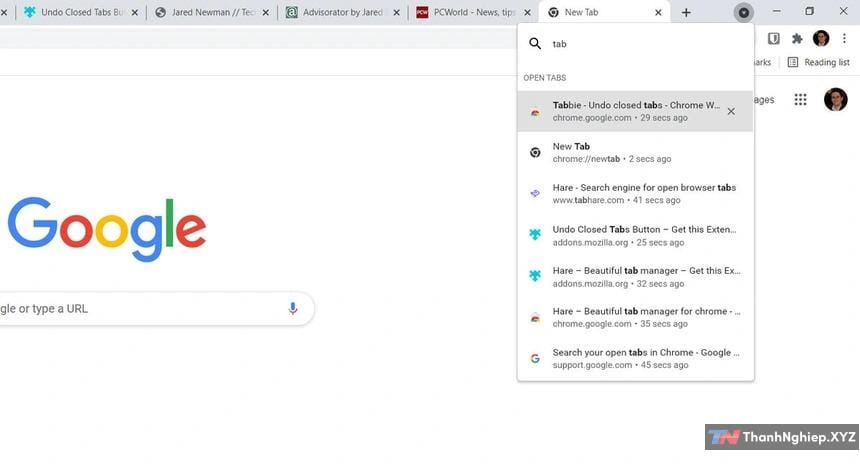Viewport: 860px width, 471px height.
Task: Open the Chrome profile avatar in toolbar
Action: pyautogui.click(x=821, y=38)
